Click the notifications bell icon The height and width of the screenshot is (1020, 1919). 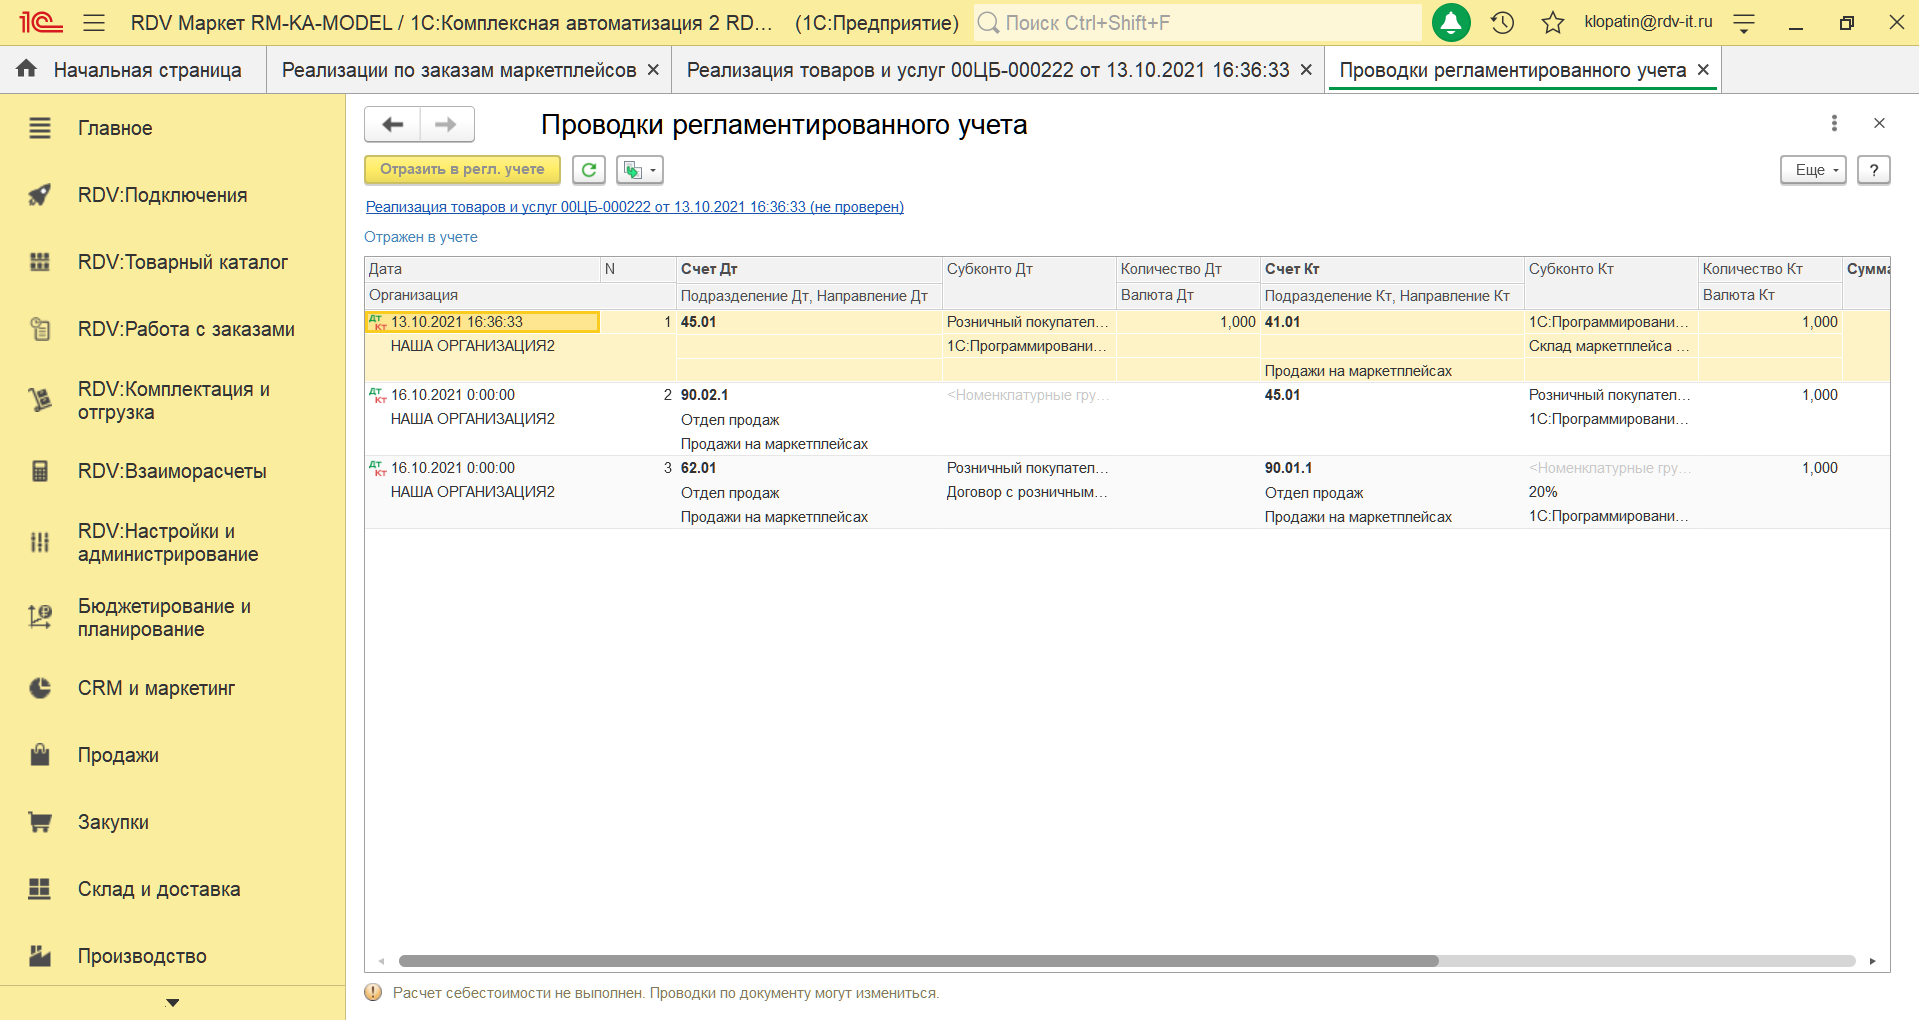1451,23
